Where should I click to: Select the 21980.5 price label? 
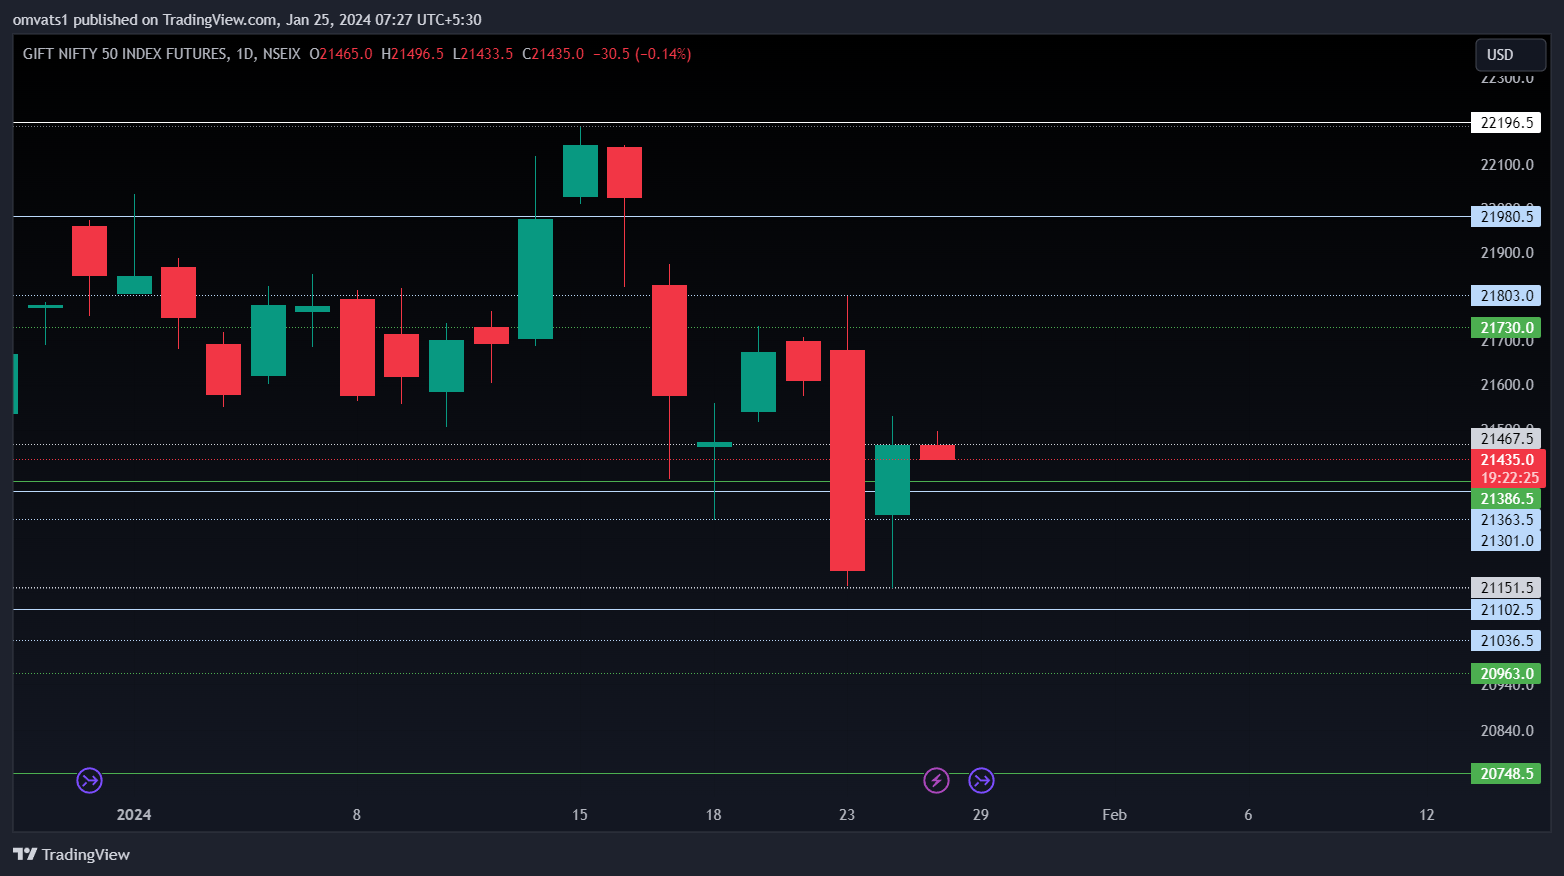pos(1506,216)
